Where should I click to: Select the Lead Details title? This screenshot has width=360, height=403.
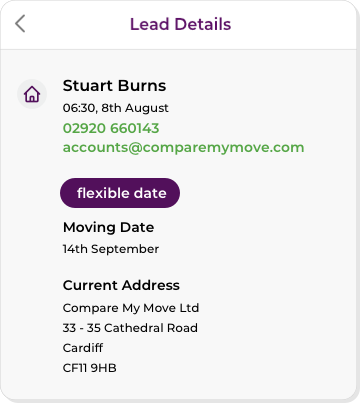point(180,24)
